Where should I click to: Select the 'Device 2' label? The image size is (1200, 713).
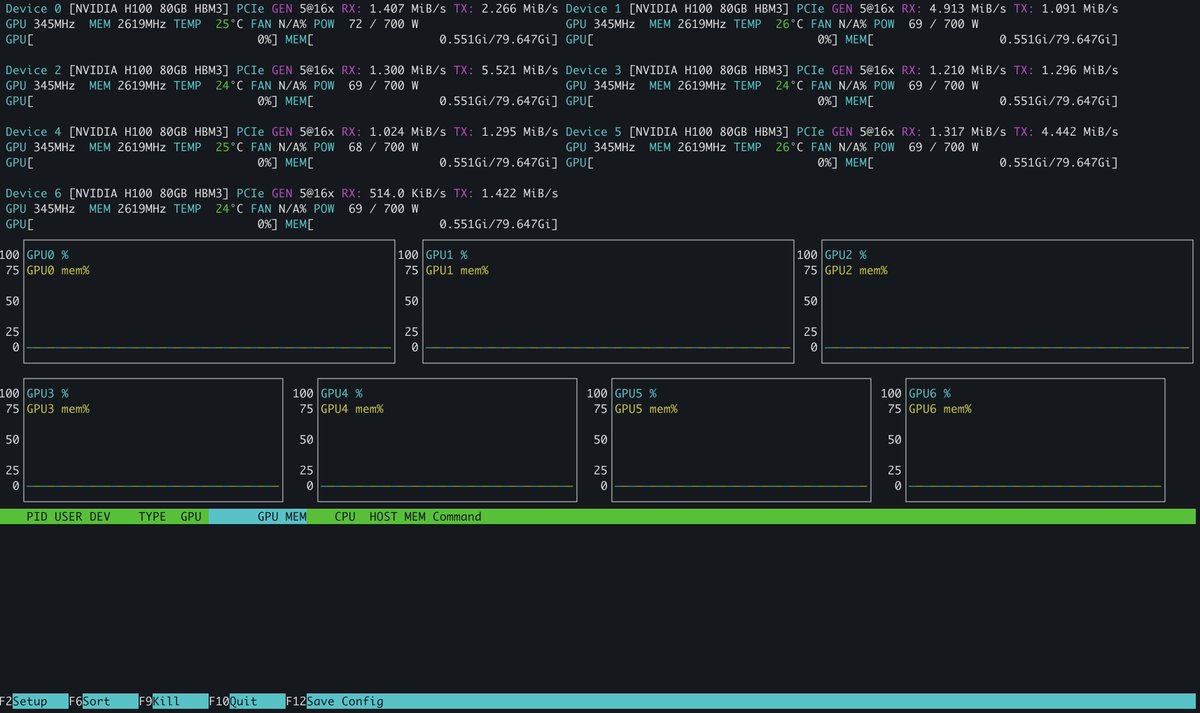(34, 70)
